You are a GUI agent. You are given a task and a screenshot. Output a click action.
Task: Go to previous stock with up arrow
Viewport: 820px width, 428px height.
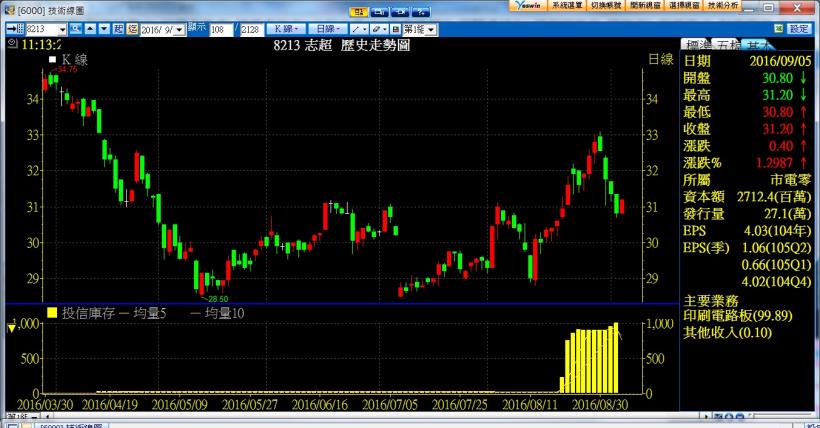pos(89,29)
